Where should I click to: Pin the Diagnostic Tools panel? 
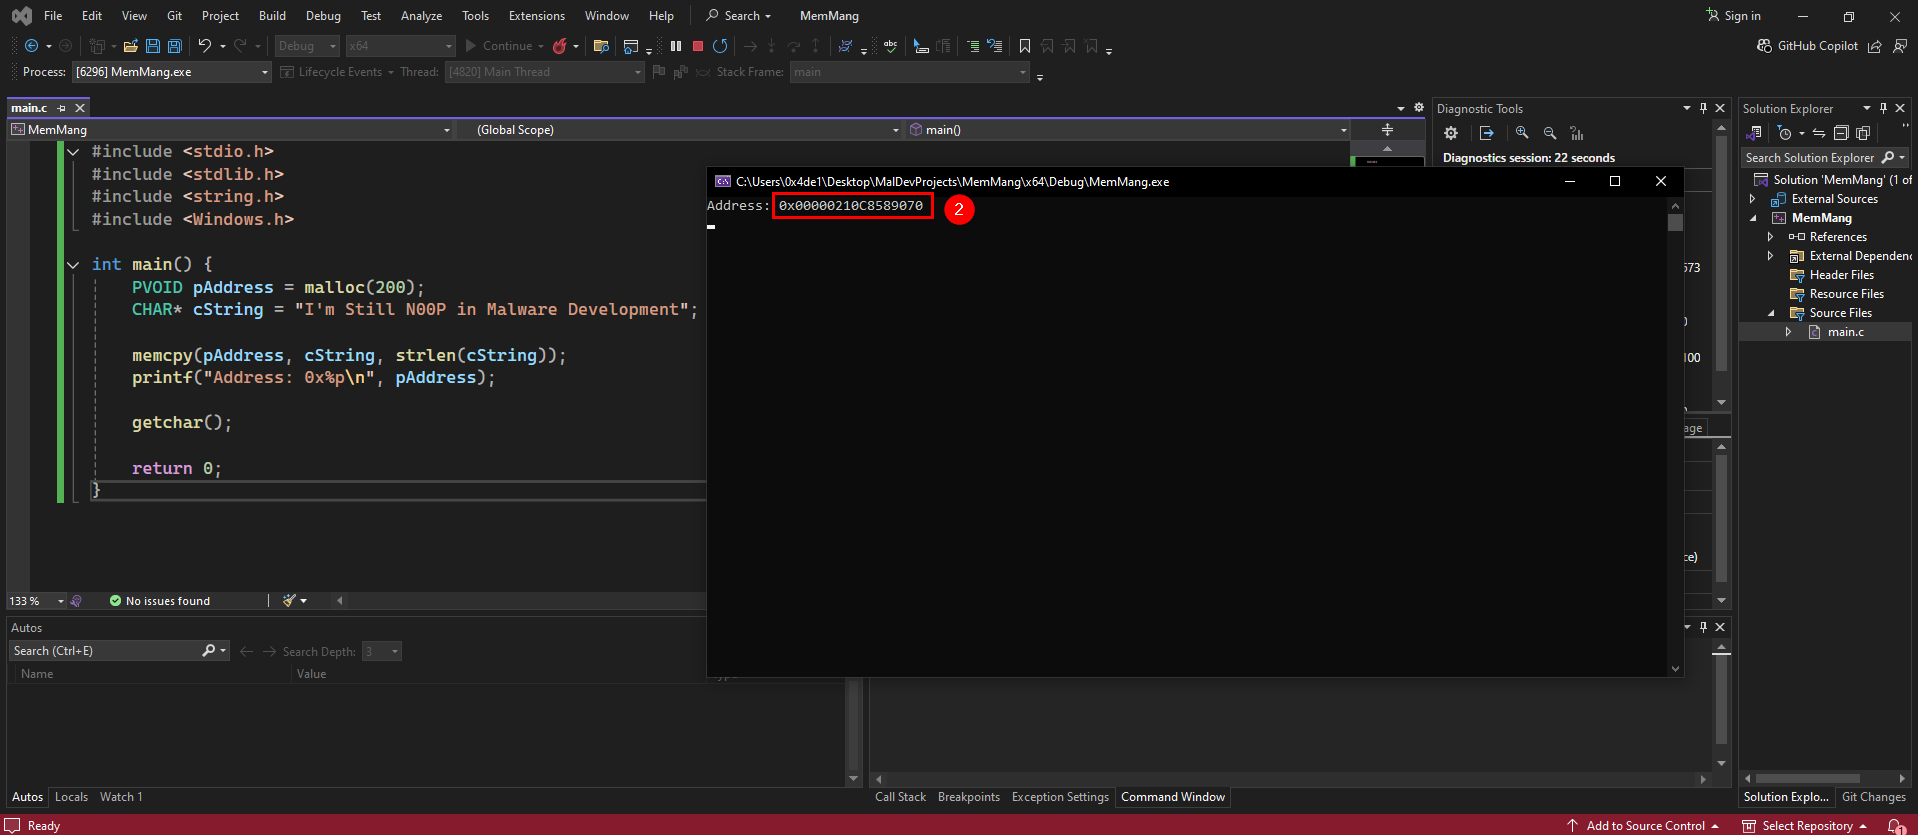(1703, 108)
